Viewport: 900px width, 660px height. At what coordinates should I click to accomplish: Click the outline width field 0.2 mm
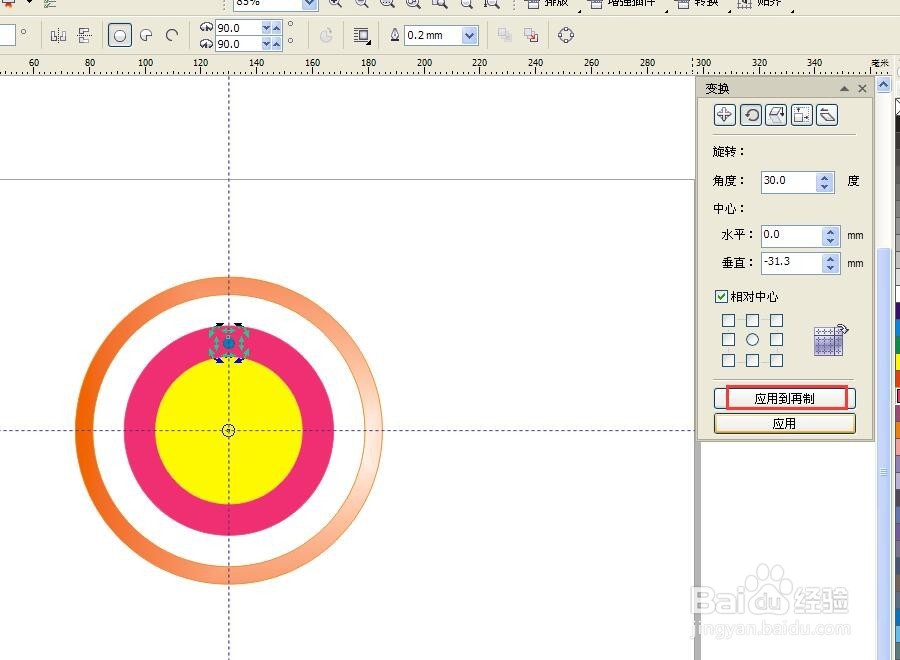click(x=433, y=36)
